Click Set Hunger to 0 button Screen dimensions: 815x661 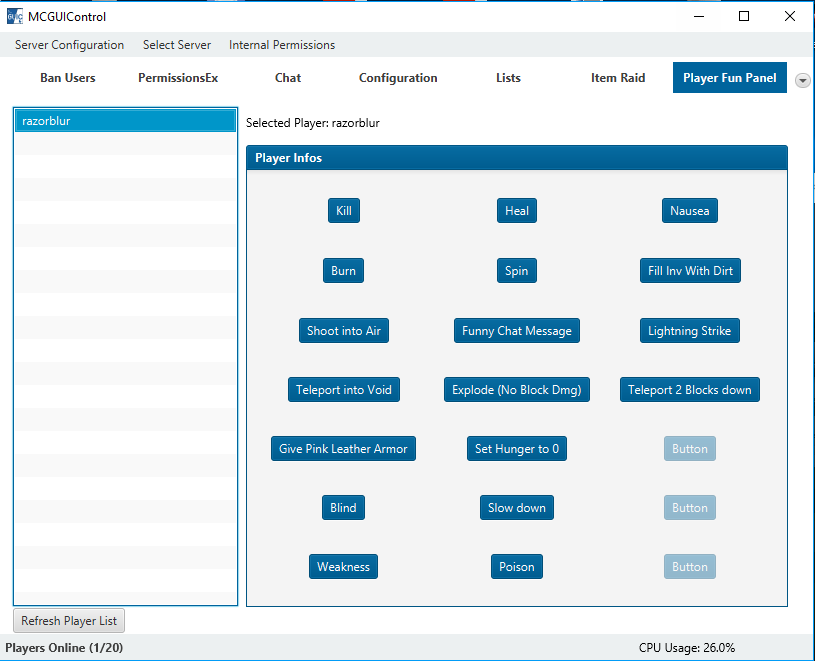517,449
